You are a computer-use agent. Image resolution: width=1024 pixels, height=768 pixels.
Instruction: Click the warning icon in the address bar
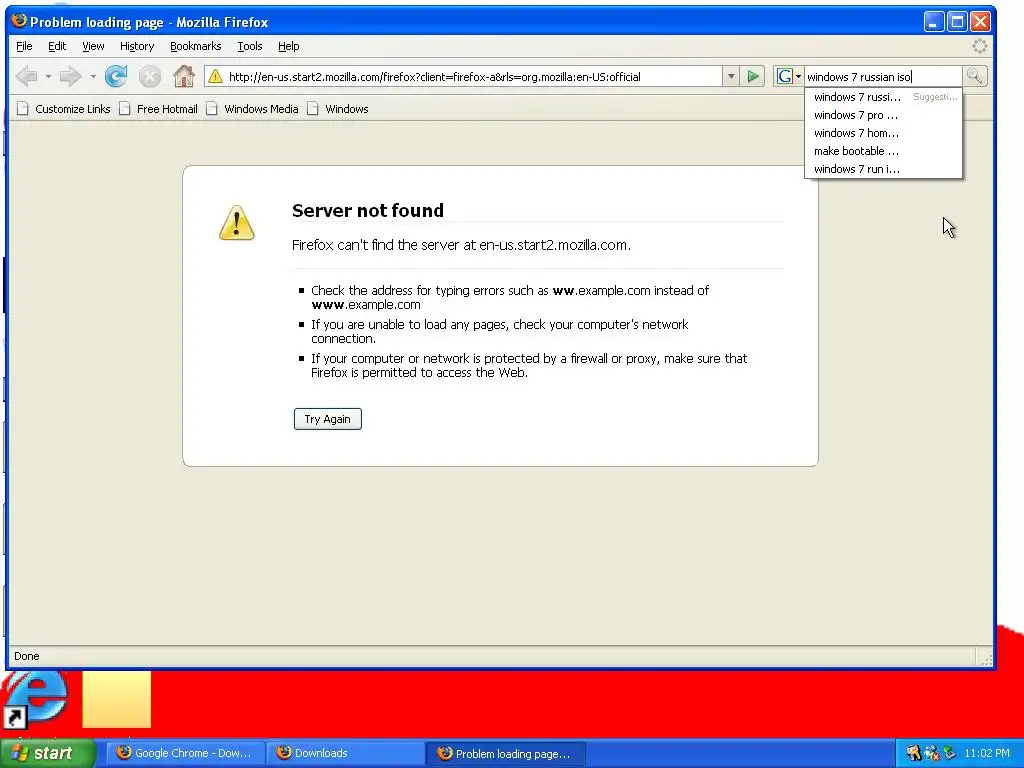[x=216, y=76]
